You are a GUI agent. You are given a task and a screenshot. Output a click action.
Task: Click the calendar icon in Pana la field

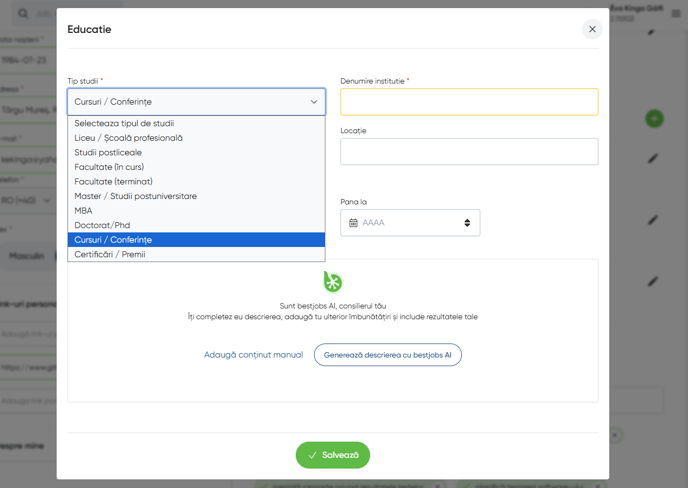click(353, 223)
